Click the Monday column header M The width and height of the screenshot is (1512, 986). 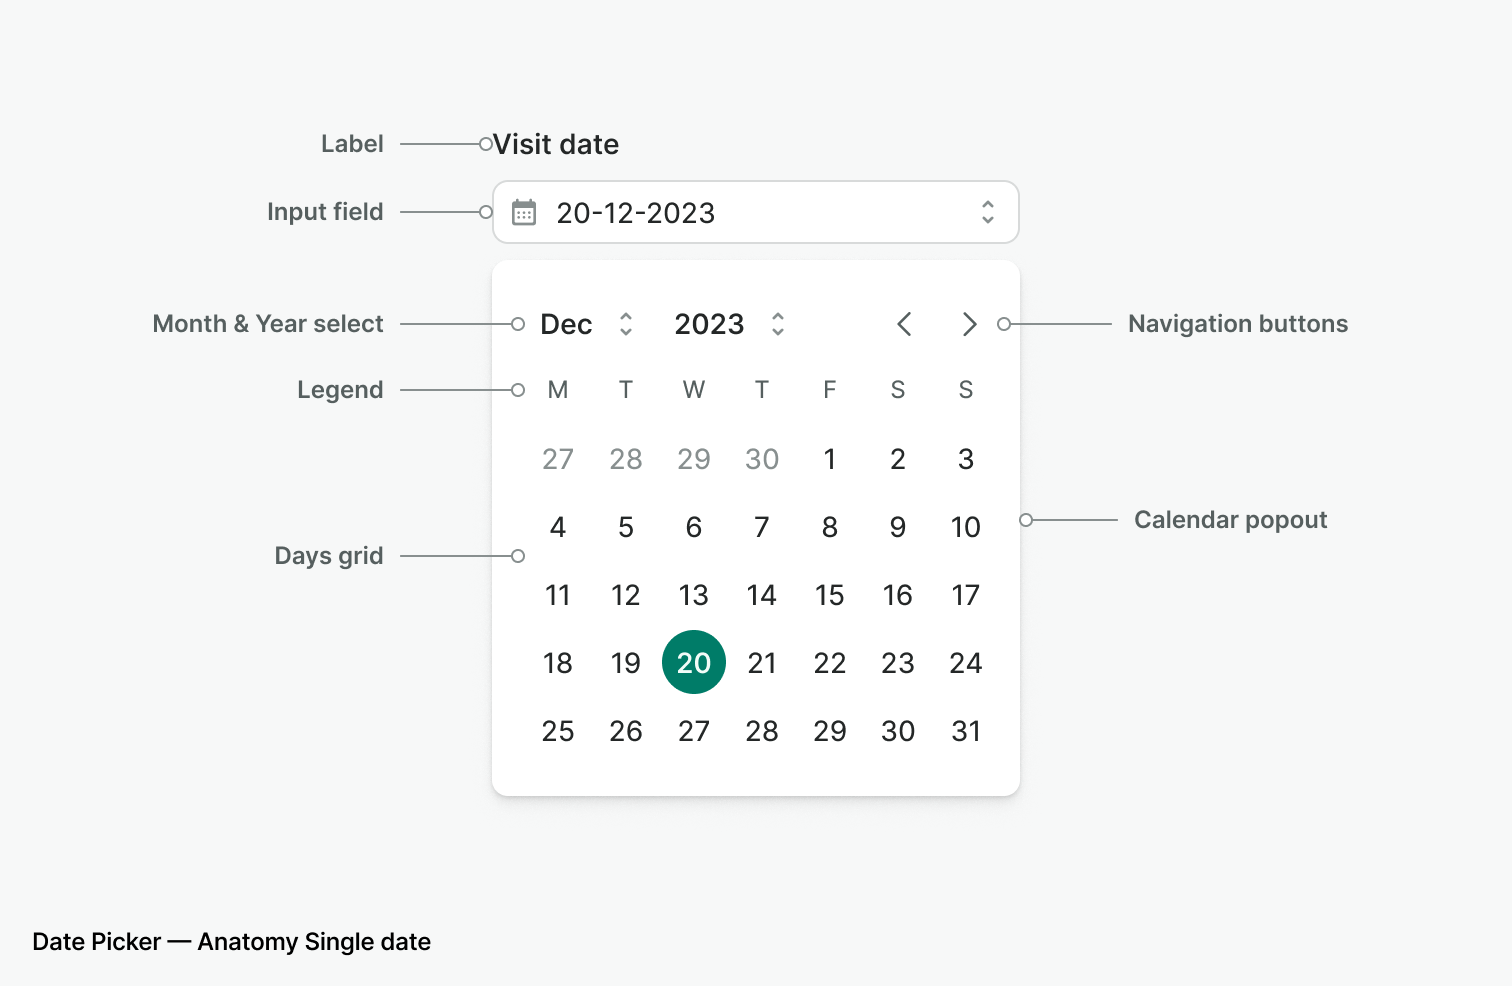click(558, 390)
